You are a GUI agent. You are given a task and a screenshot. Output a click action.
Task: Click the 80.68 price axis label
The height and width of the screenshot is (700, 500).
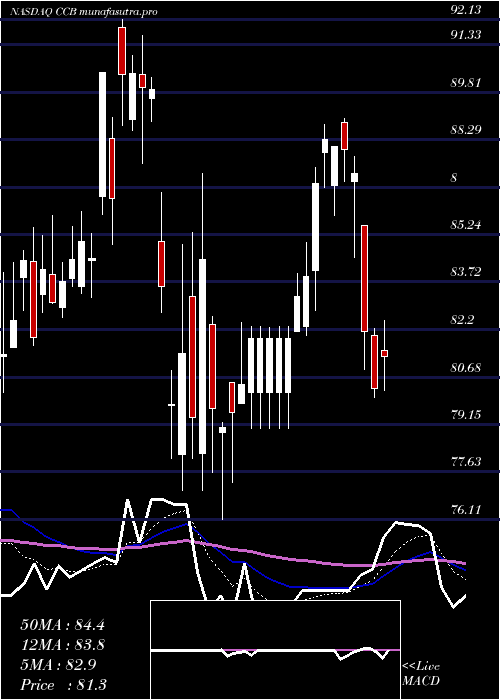pyautogui.click(x=466, y=368)
